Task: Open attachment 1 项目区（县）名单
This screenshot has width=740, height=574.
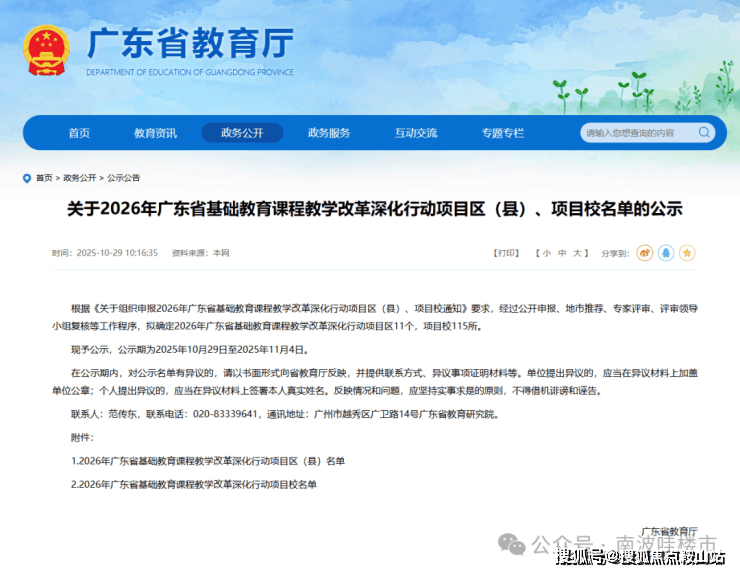Action: coord(208,461)
